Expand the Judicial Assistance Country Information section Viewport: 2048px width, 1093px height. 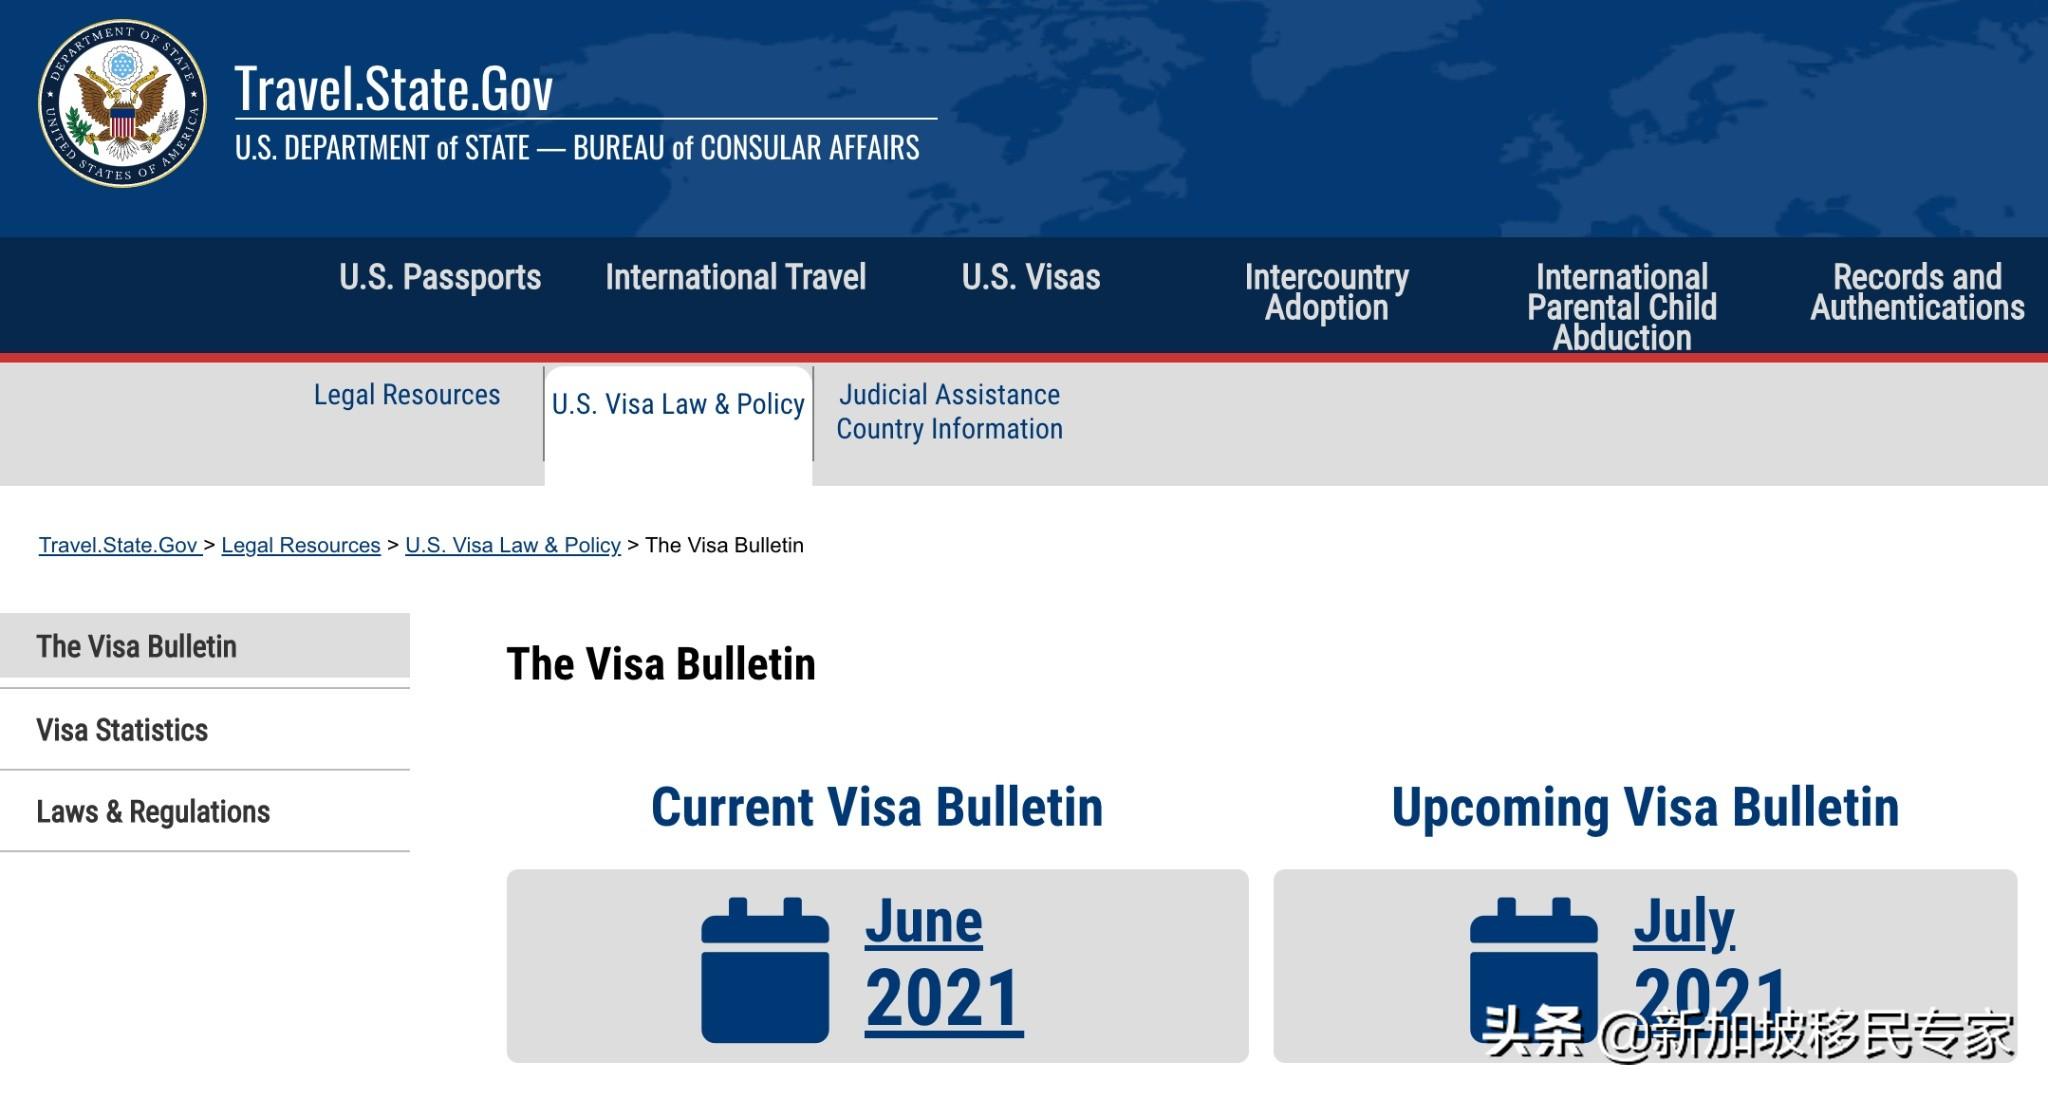947,412
